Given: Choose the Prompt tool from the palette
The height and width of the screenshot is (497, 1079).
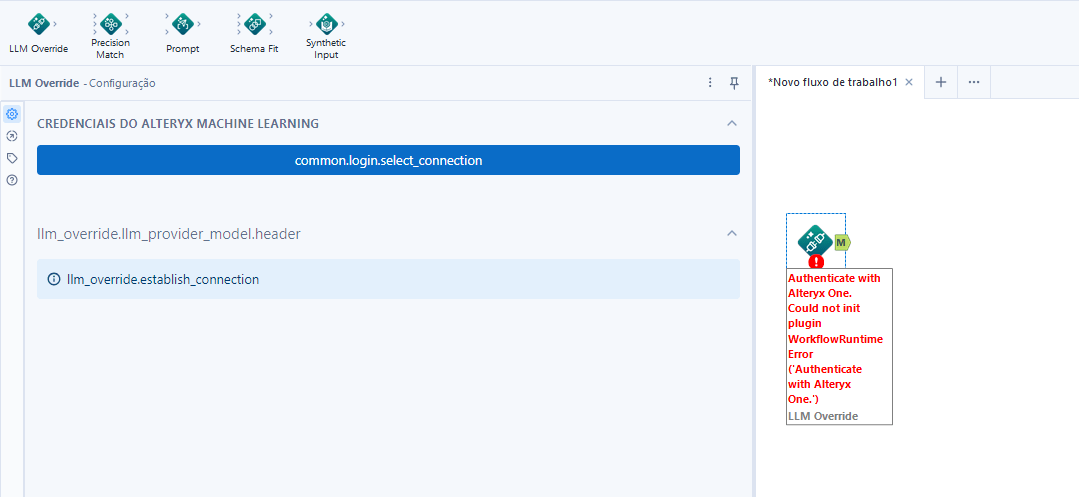Looking at the screenshot, I should pyautogui.click(x=182, y=24).
